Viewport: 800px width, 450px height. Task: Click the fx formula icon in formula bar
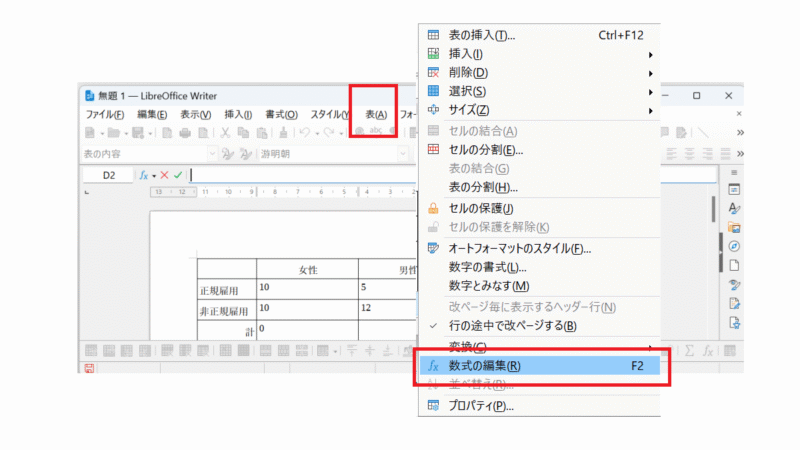point(143,176)
